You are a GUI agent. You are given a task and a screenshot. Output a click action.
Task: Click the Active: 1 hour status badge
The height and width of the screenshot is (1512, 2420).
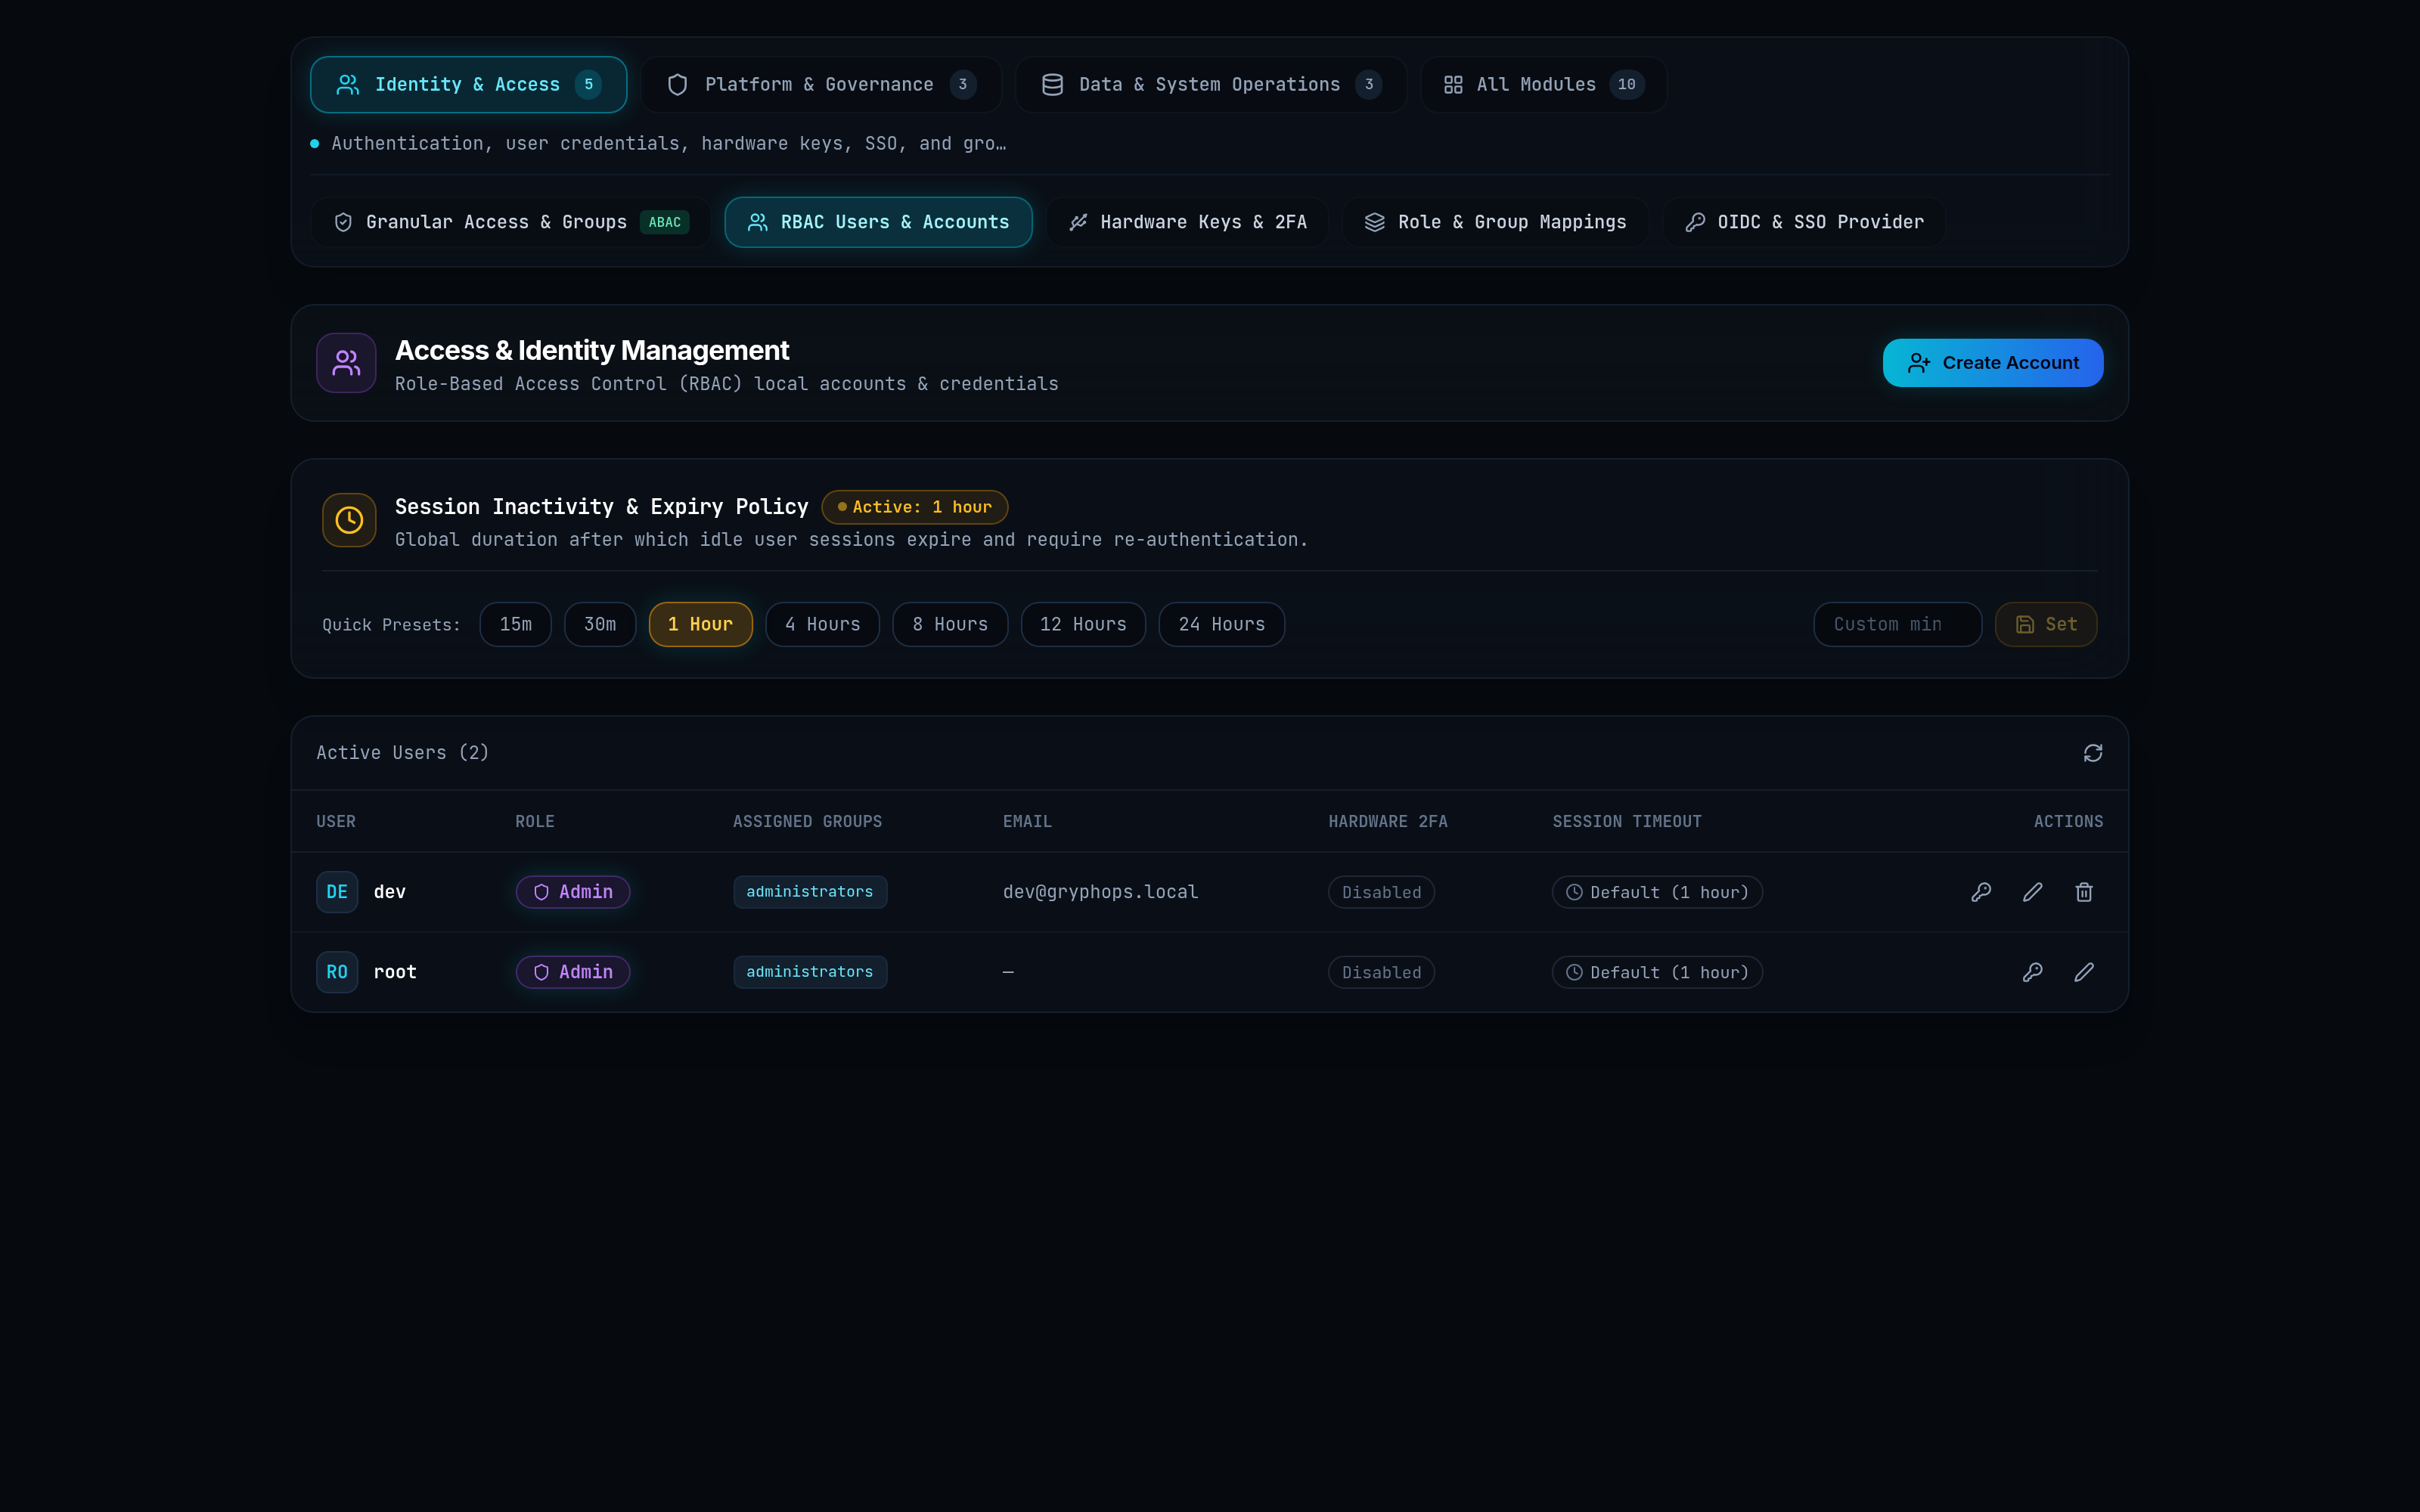click(x=914, y=507)
